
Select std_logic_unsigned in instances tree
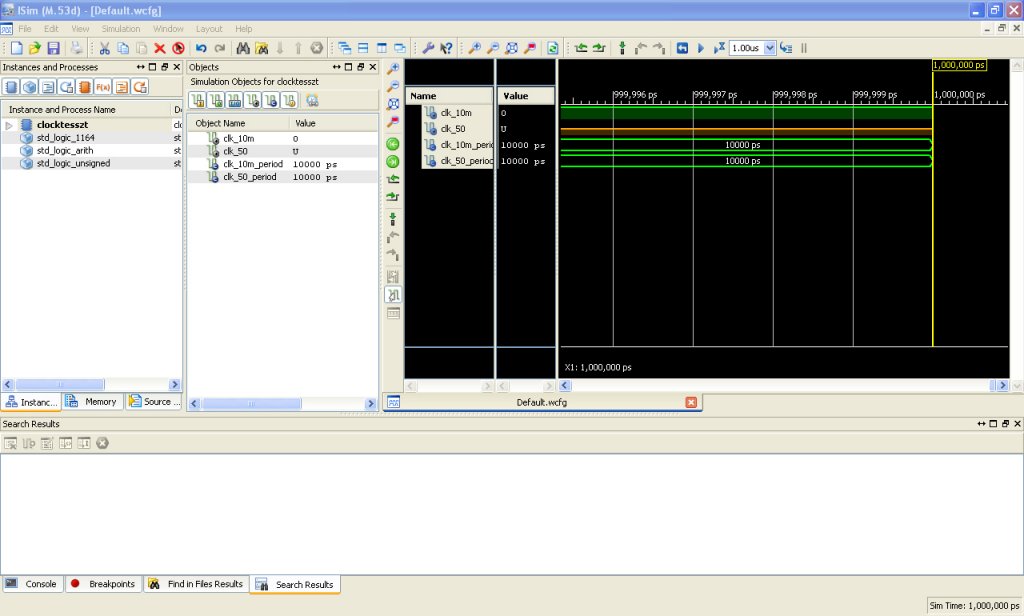pos(73,163)
